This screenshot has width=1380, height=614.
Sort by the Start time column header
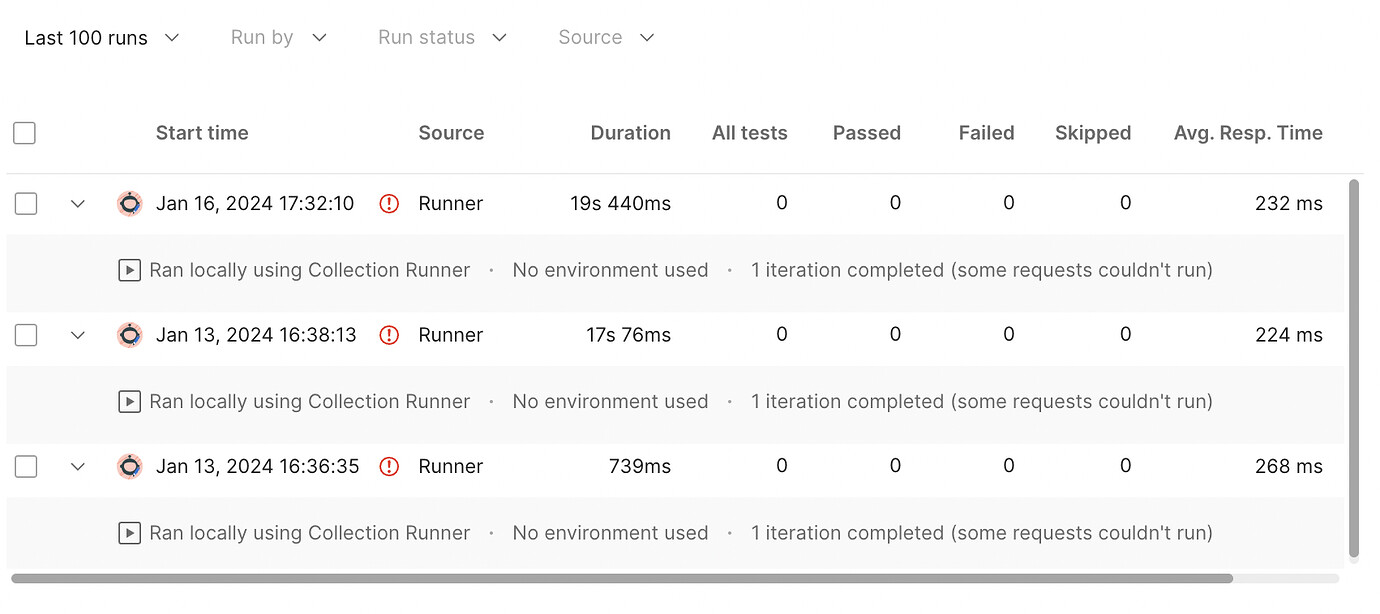click(202, 133)
